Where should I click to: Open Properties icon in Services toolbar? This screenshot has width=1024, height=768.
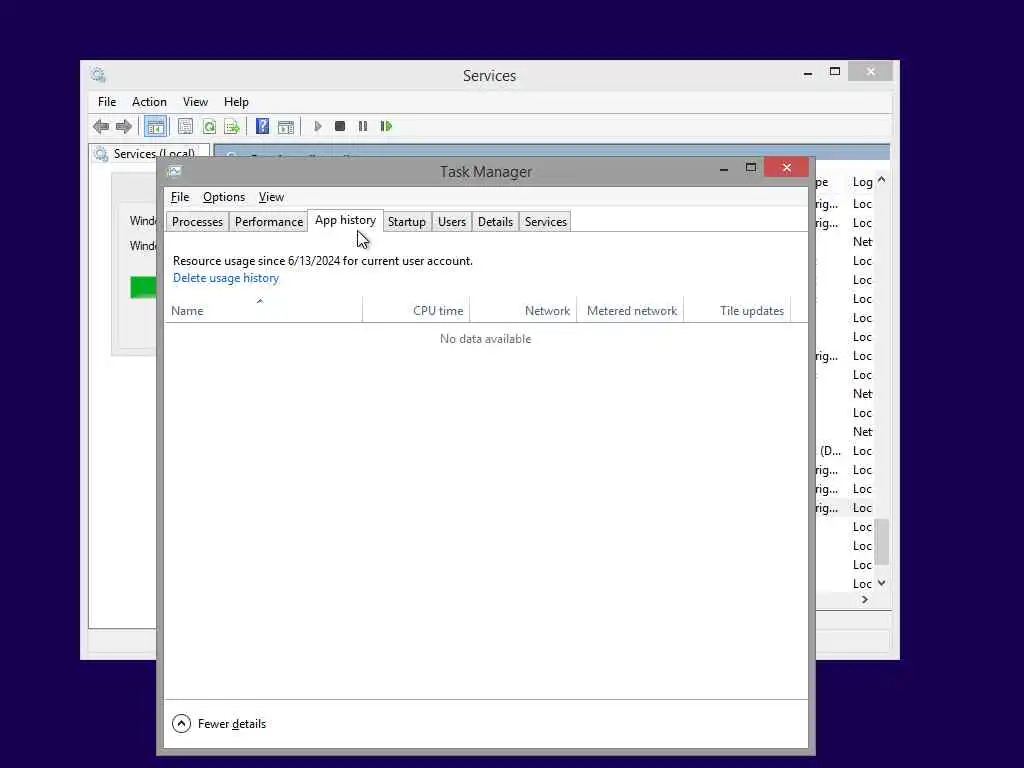click(185, 126)
